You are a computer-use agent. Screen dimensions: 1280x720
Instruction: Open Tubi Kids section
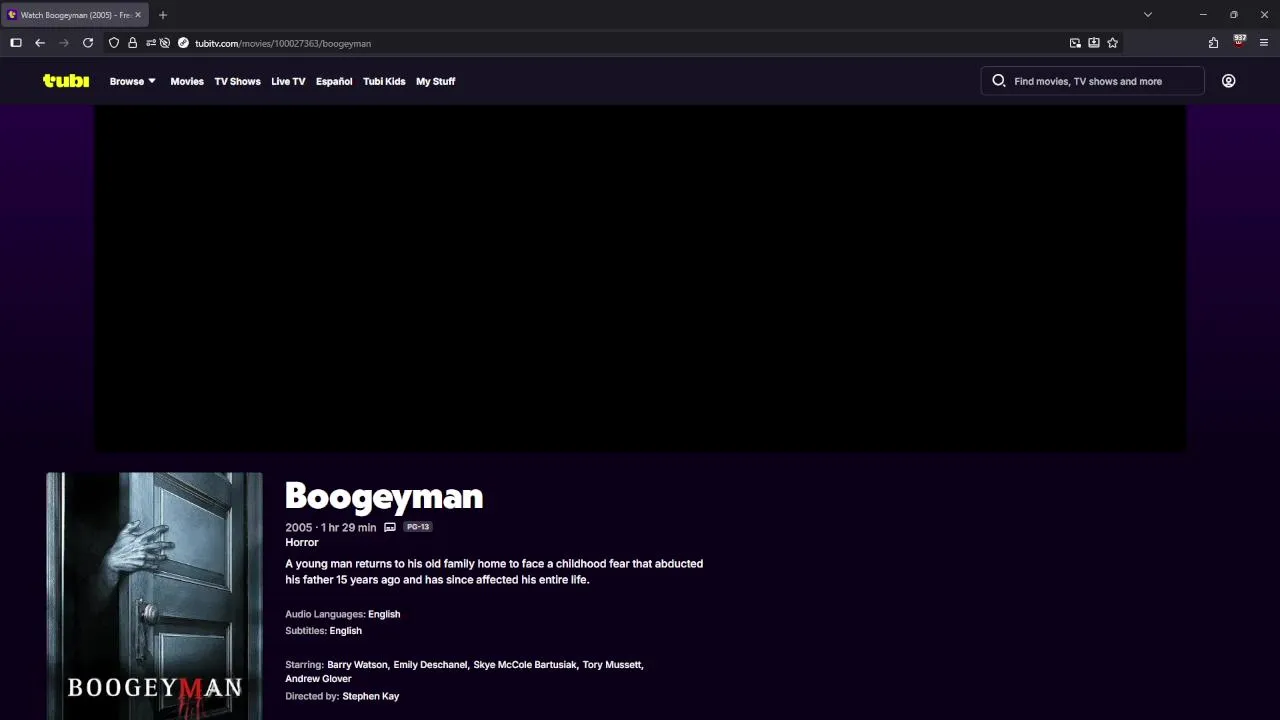tap(384, 81)
